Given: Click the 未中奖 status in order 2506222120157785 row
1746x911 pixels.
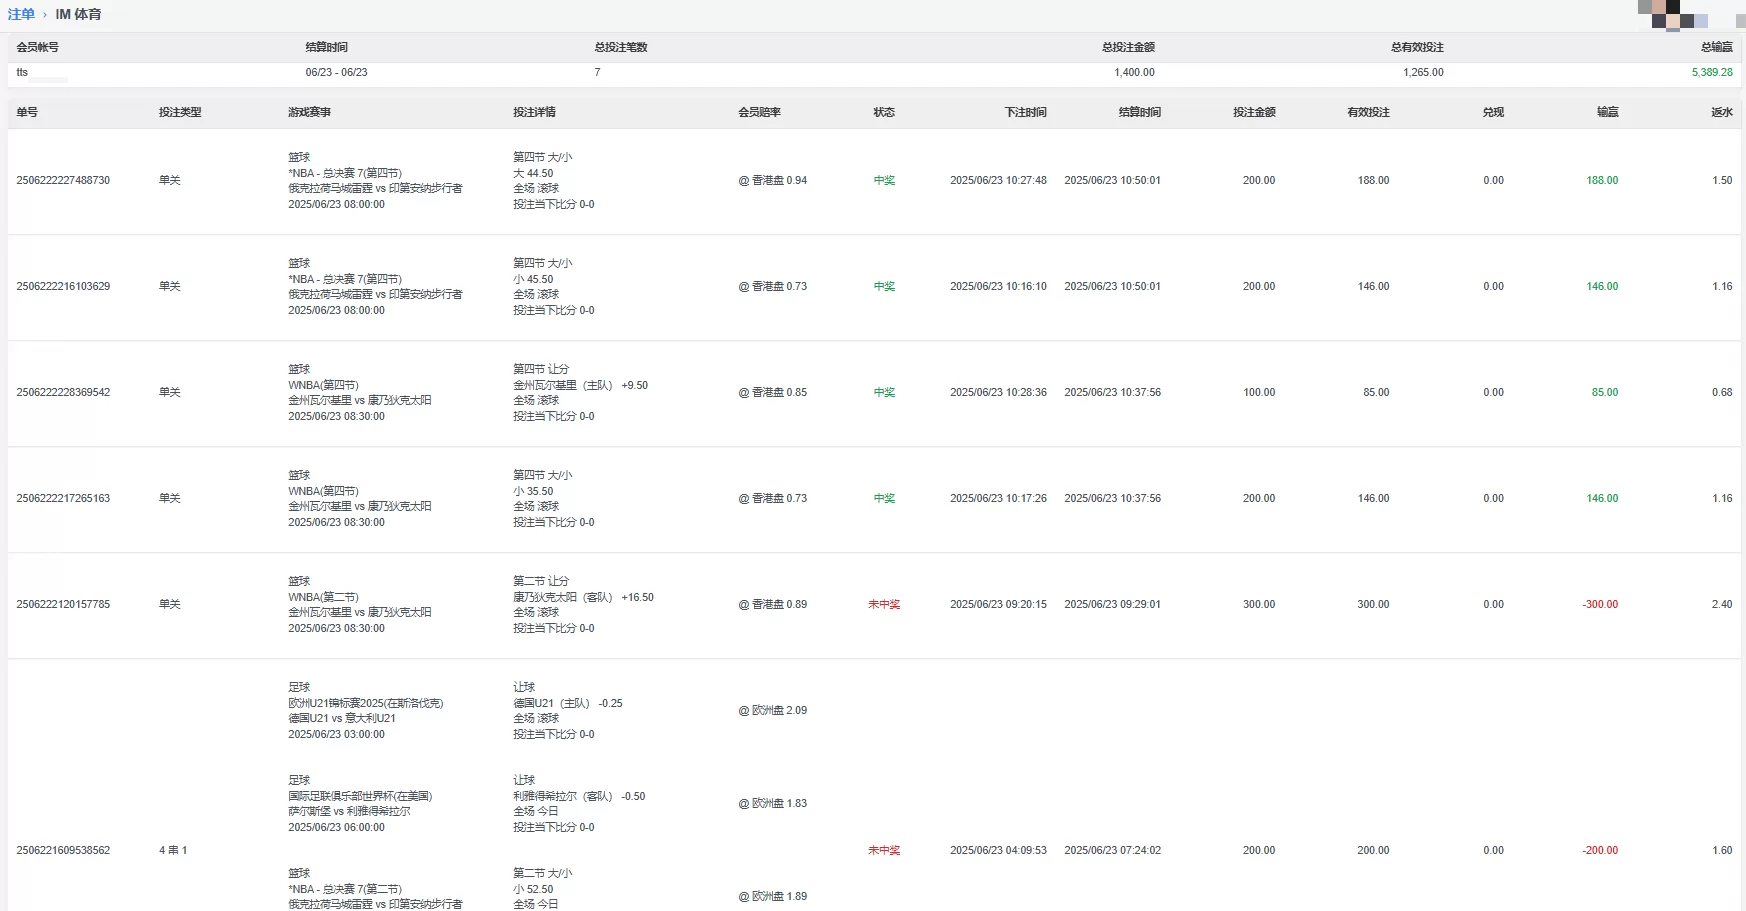Looking at the screenshot, I should tap(884, 604).
